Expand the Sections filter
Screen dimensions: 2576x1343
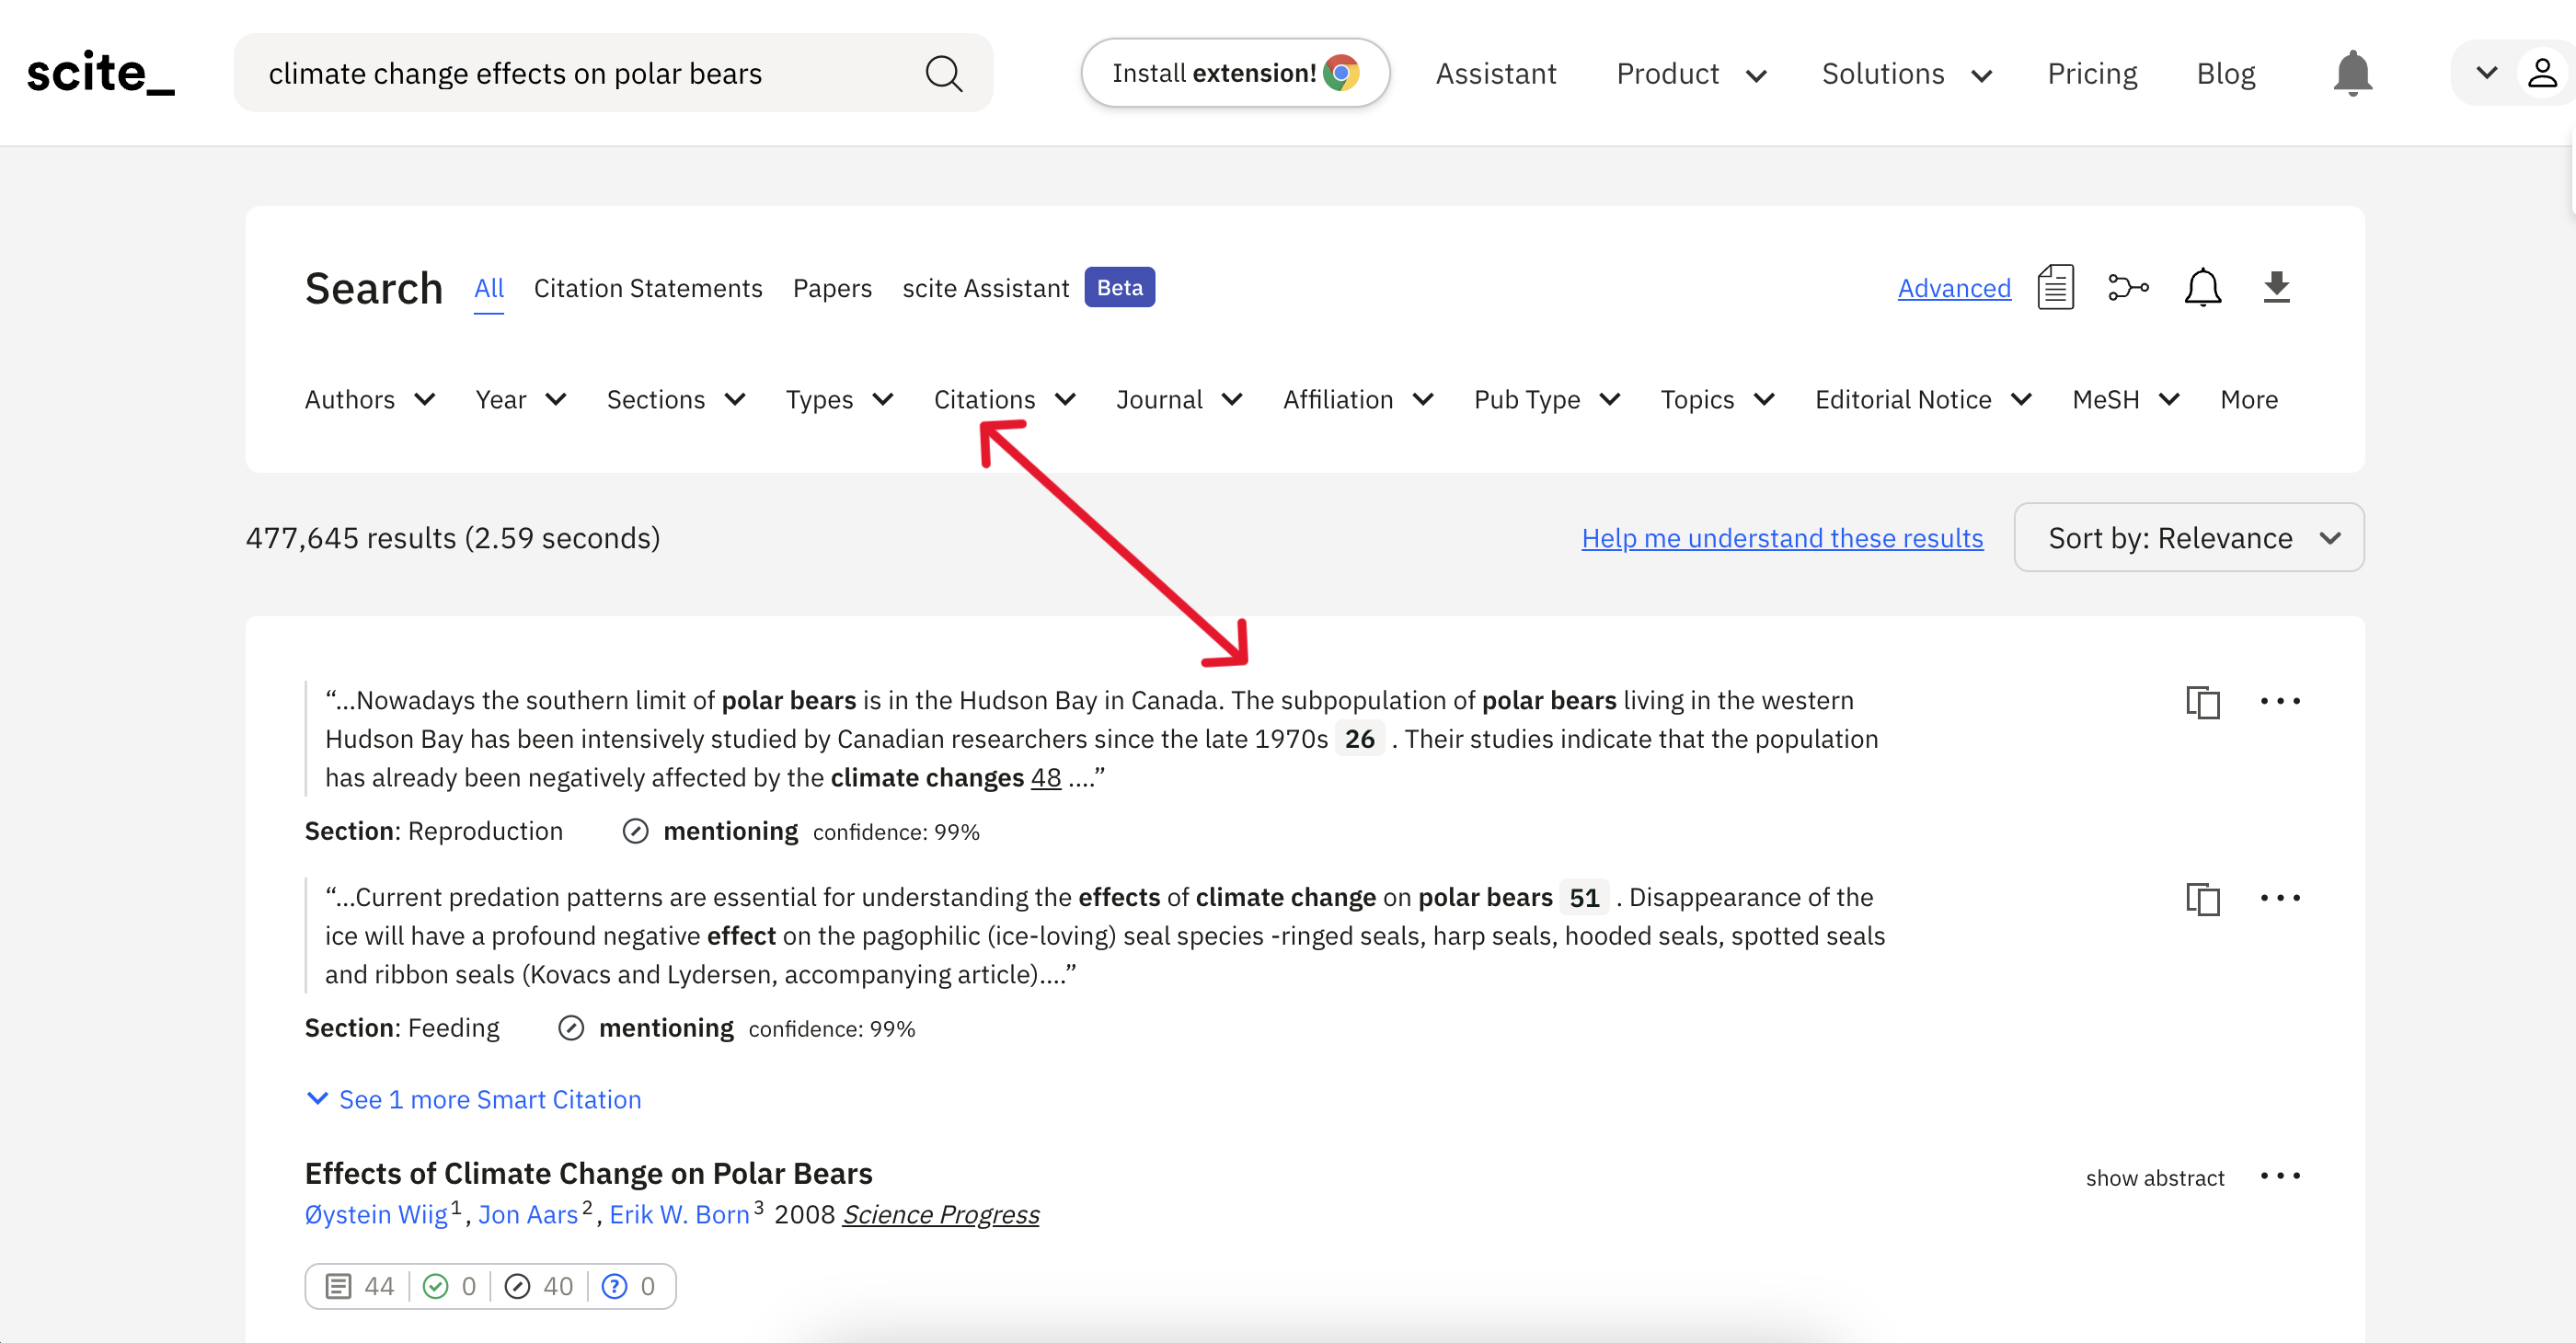676,400
